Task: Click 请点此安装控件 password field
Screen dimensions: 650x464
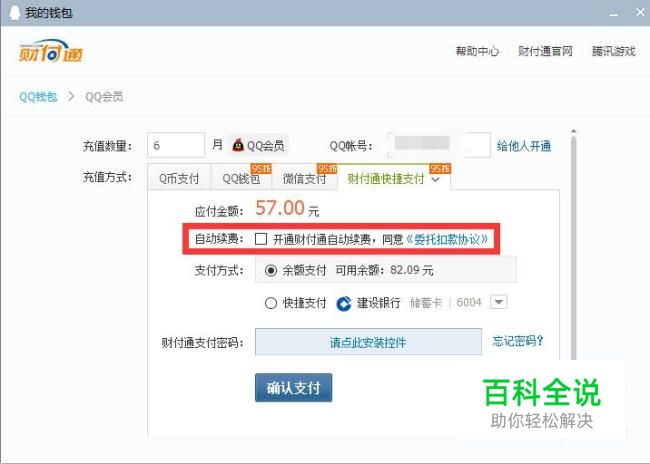Action: coord(368,342)
